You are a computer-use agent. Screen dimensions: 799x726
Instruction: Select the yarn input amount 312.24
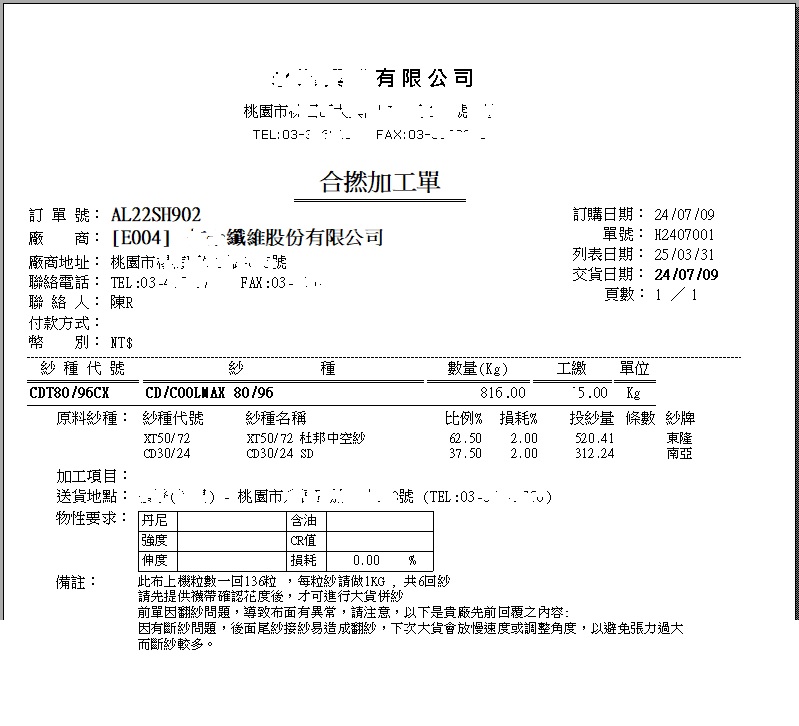(595, 453)
